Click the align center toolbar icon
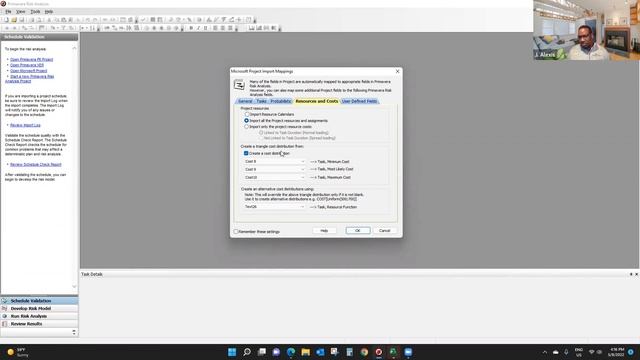This screenshot has height=360, width=640. click(x=223, y=28)
